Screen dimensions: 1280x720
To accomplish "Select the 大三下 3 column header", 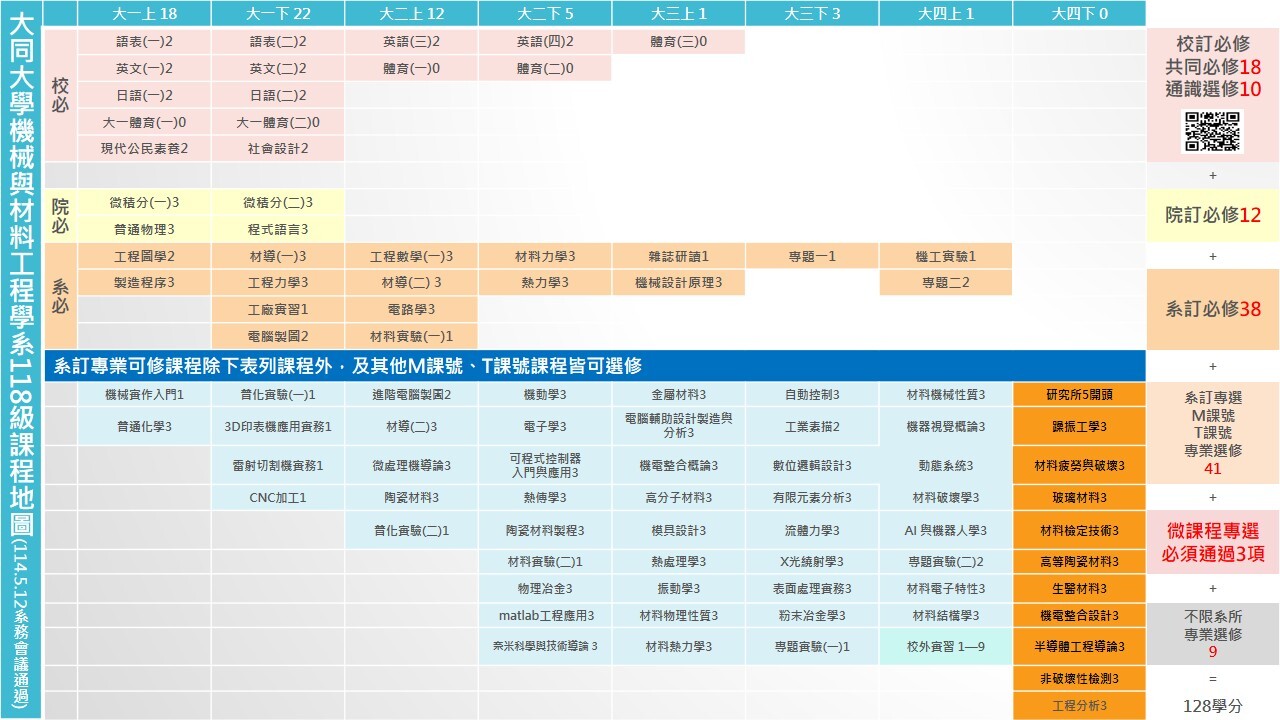I will (812, 13).
